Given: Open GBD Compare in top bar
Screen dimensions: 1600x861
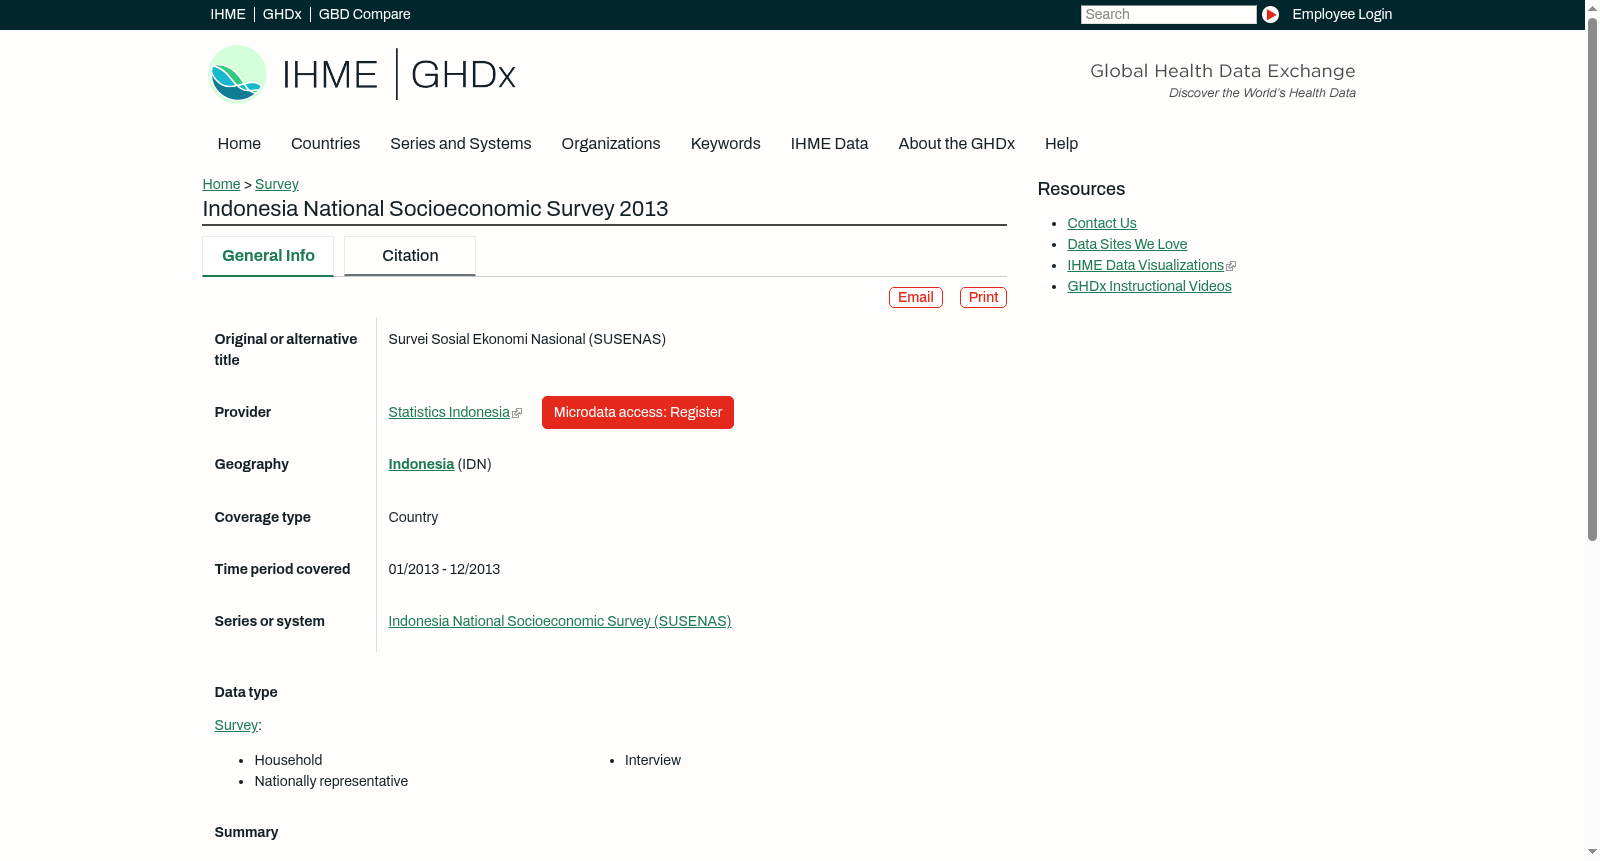Looking at the screenshot, I should coord(365,14).
